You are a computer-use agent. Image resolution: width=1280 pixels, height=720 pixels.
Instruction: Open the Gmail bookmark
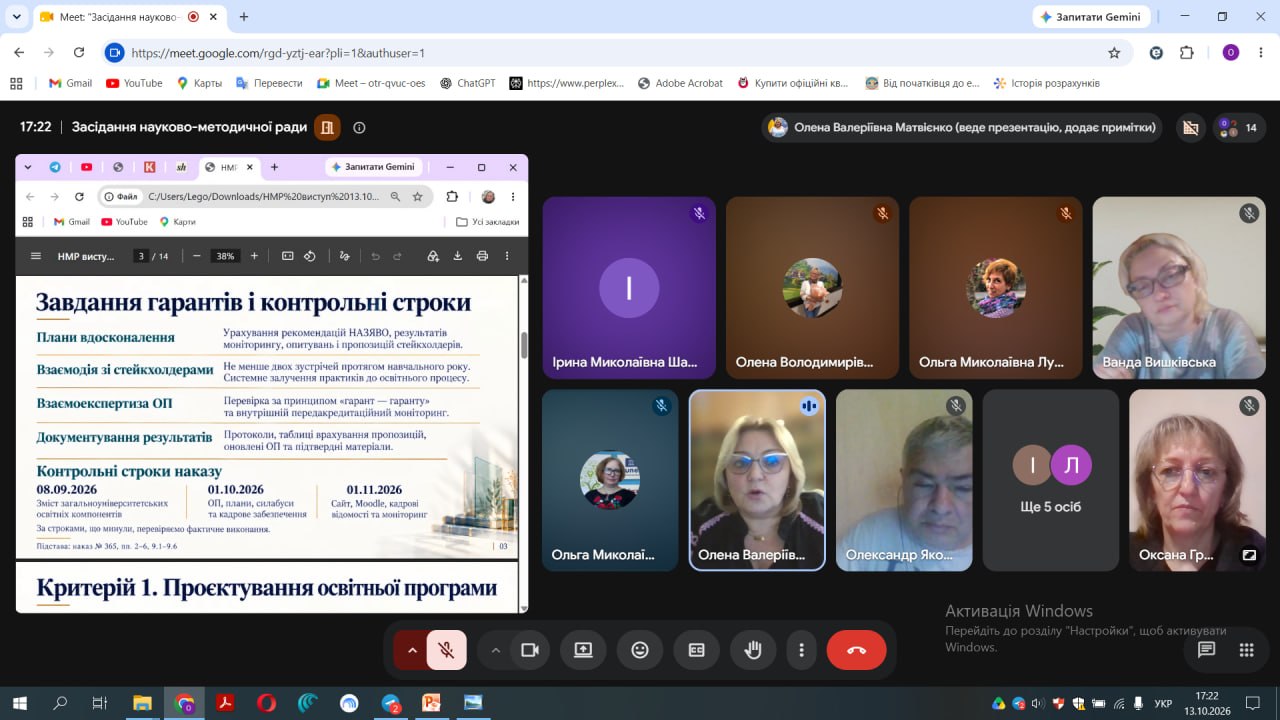pyautogui.click(x=70, y=83)
